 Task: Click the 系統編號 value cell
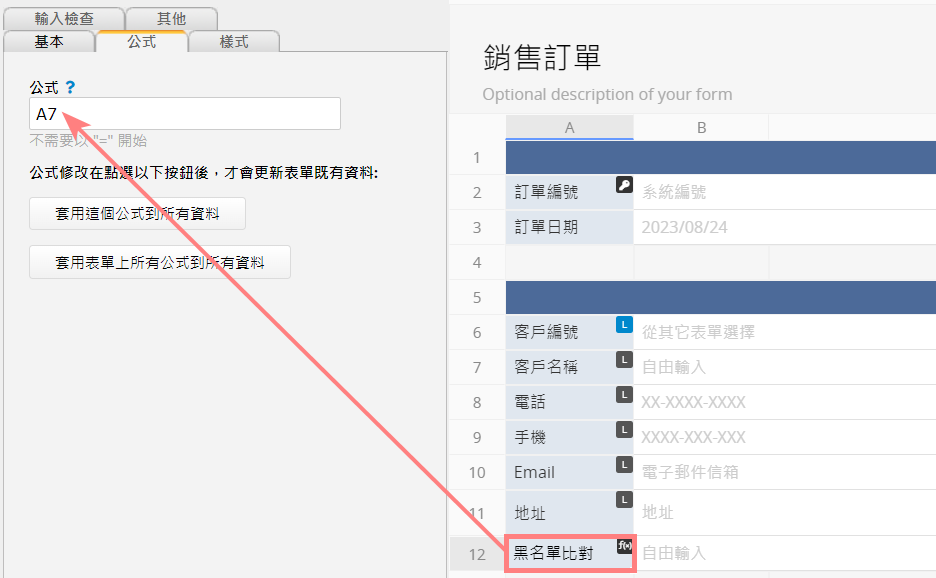(785, 192)
